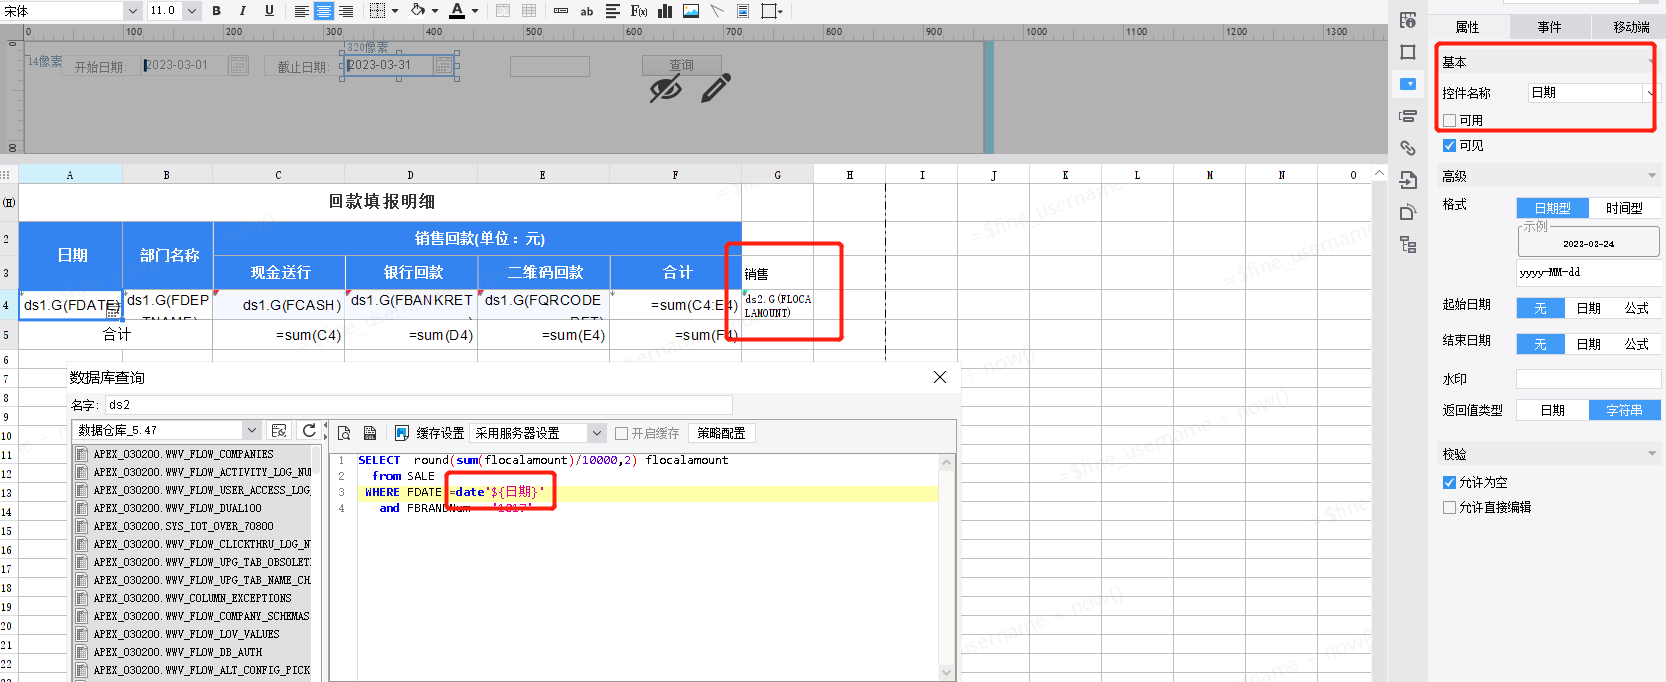Enable the 可用 checkbox

click(x=1449, y=120)
